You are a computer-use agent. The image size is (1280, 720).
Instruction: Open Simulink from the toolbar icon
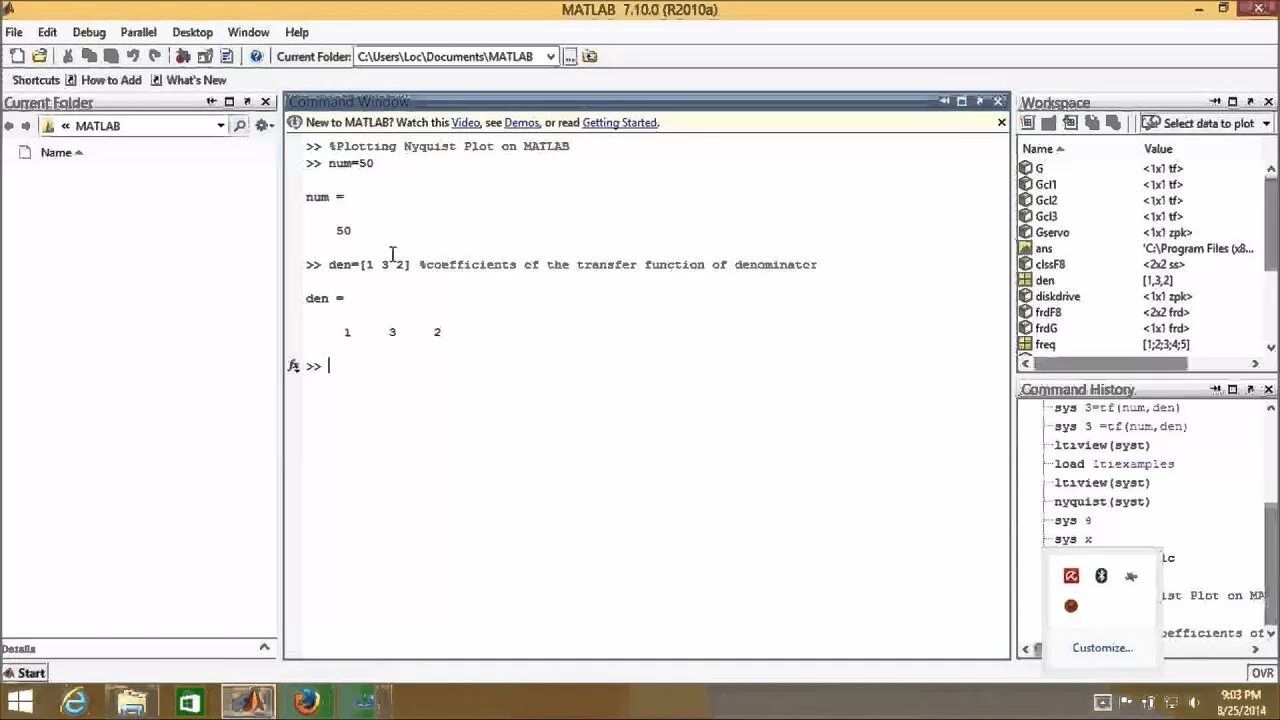coord(183,57)
